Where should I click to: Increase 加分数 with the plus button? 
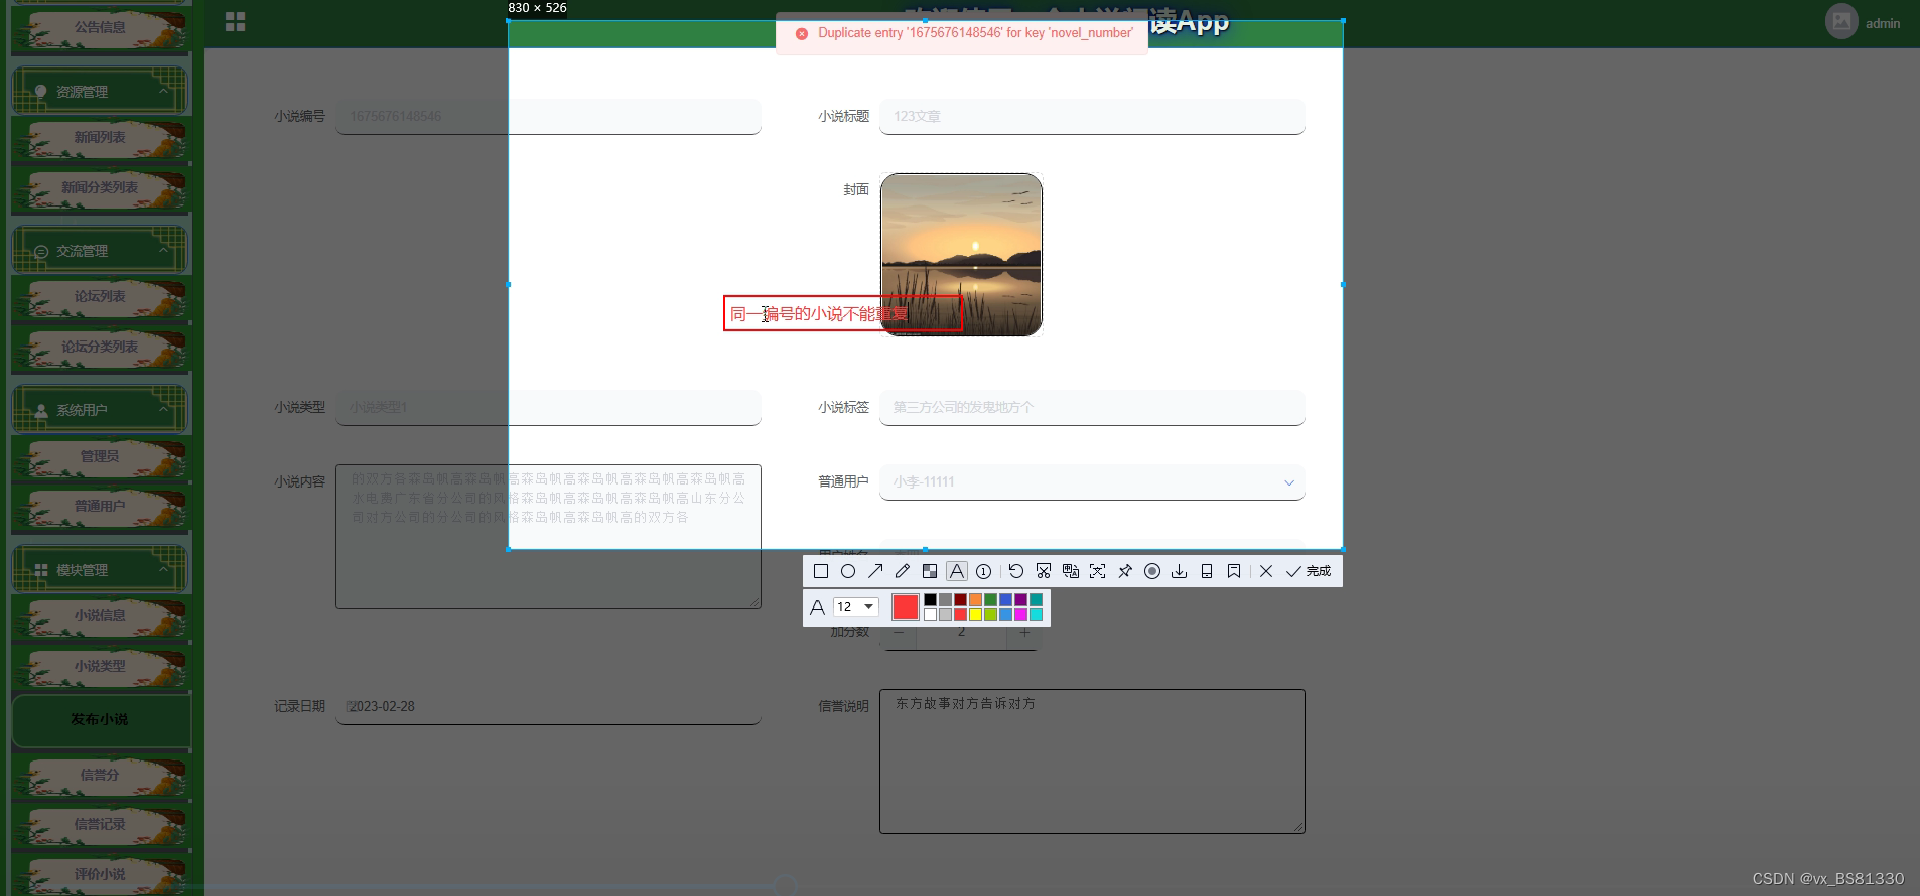coord(1024,633)
